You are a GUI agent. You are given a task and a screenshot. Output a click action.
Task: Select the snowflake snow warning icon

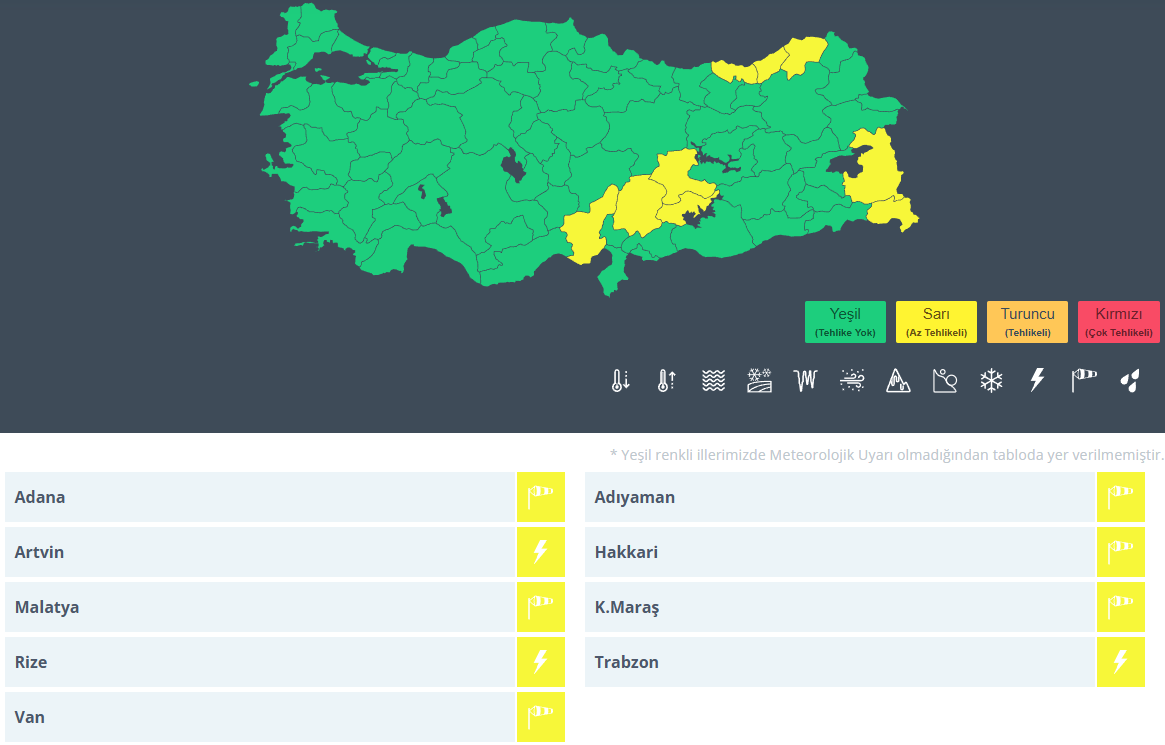(x=991, y=381)
